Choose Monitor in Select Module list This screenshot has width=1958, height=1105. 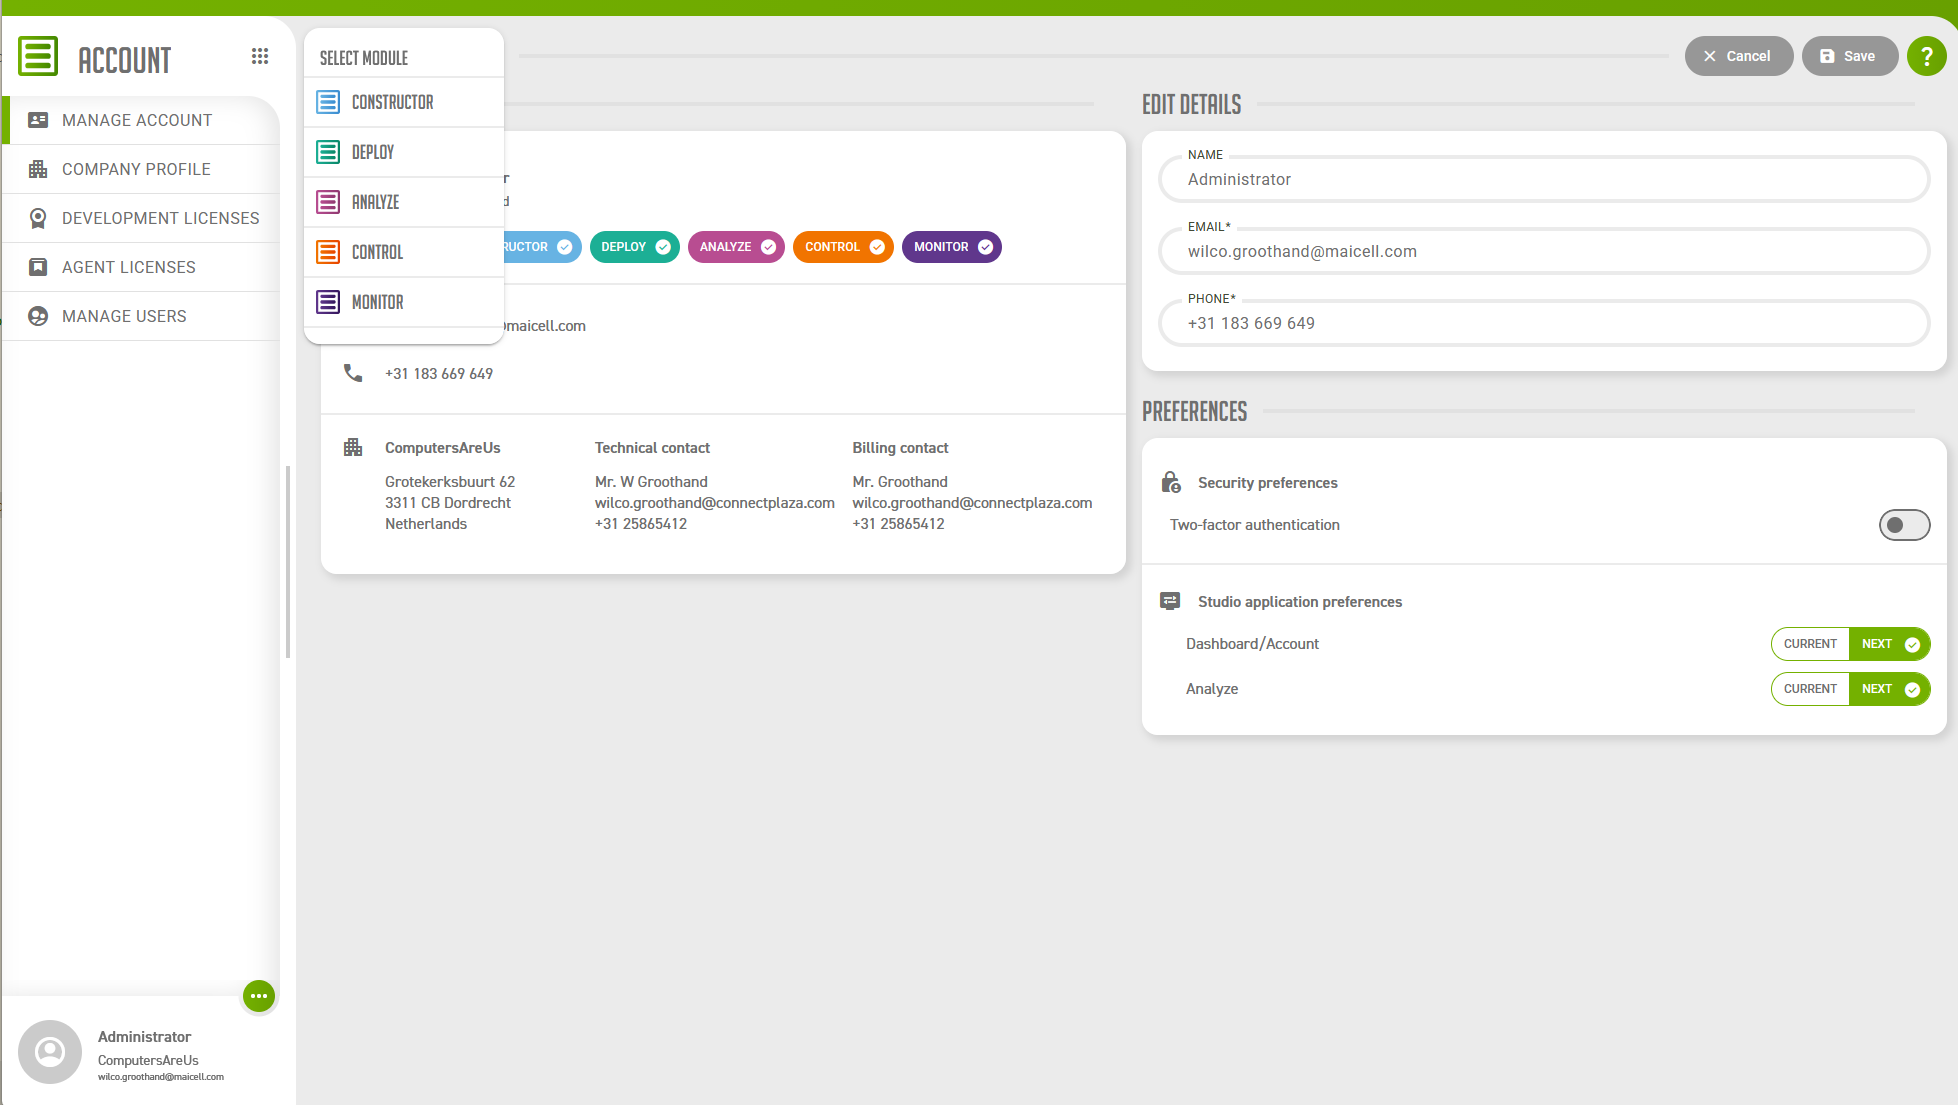coord(404,302)
